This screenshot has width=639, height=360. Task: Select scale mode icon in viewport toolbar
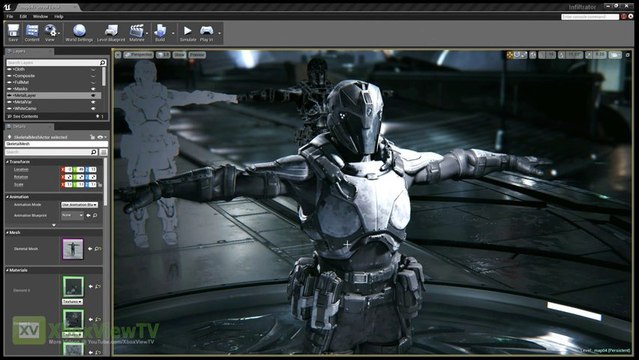524,55
